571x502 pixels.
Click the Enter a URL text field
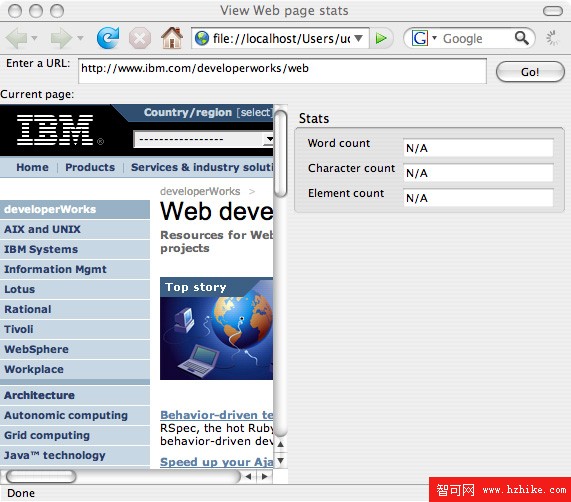tap(282, 71)
